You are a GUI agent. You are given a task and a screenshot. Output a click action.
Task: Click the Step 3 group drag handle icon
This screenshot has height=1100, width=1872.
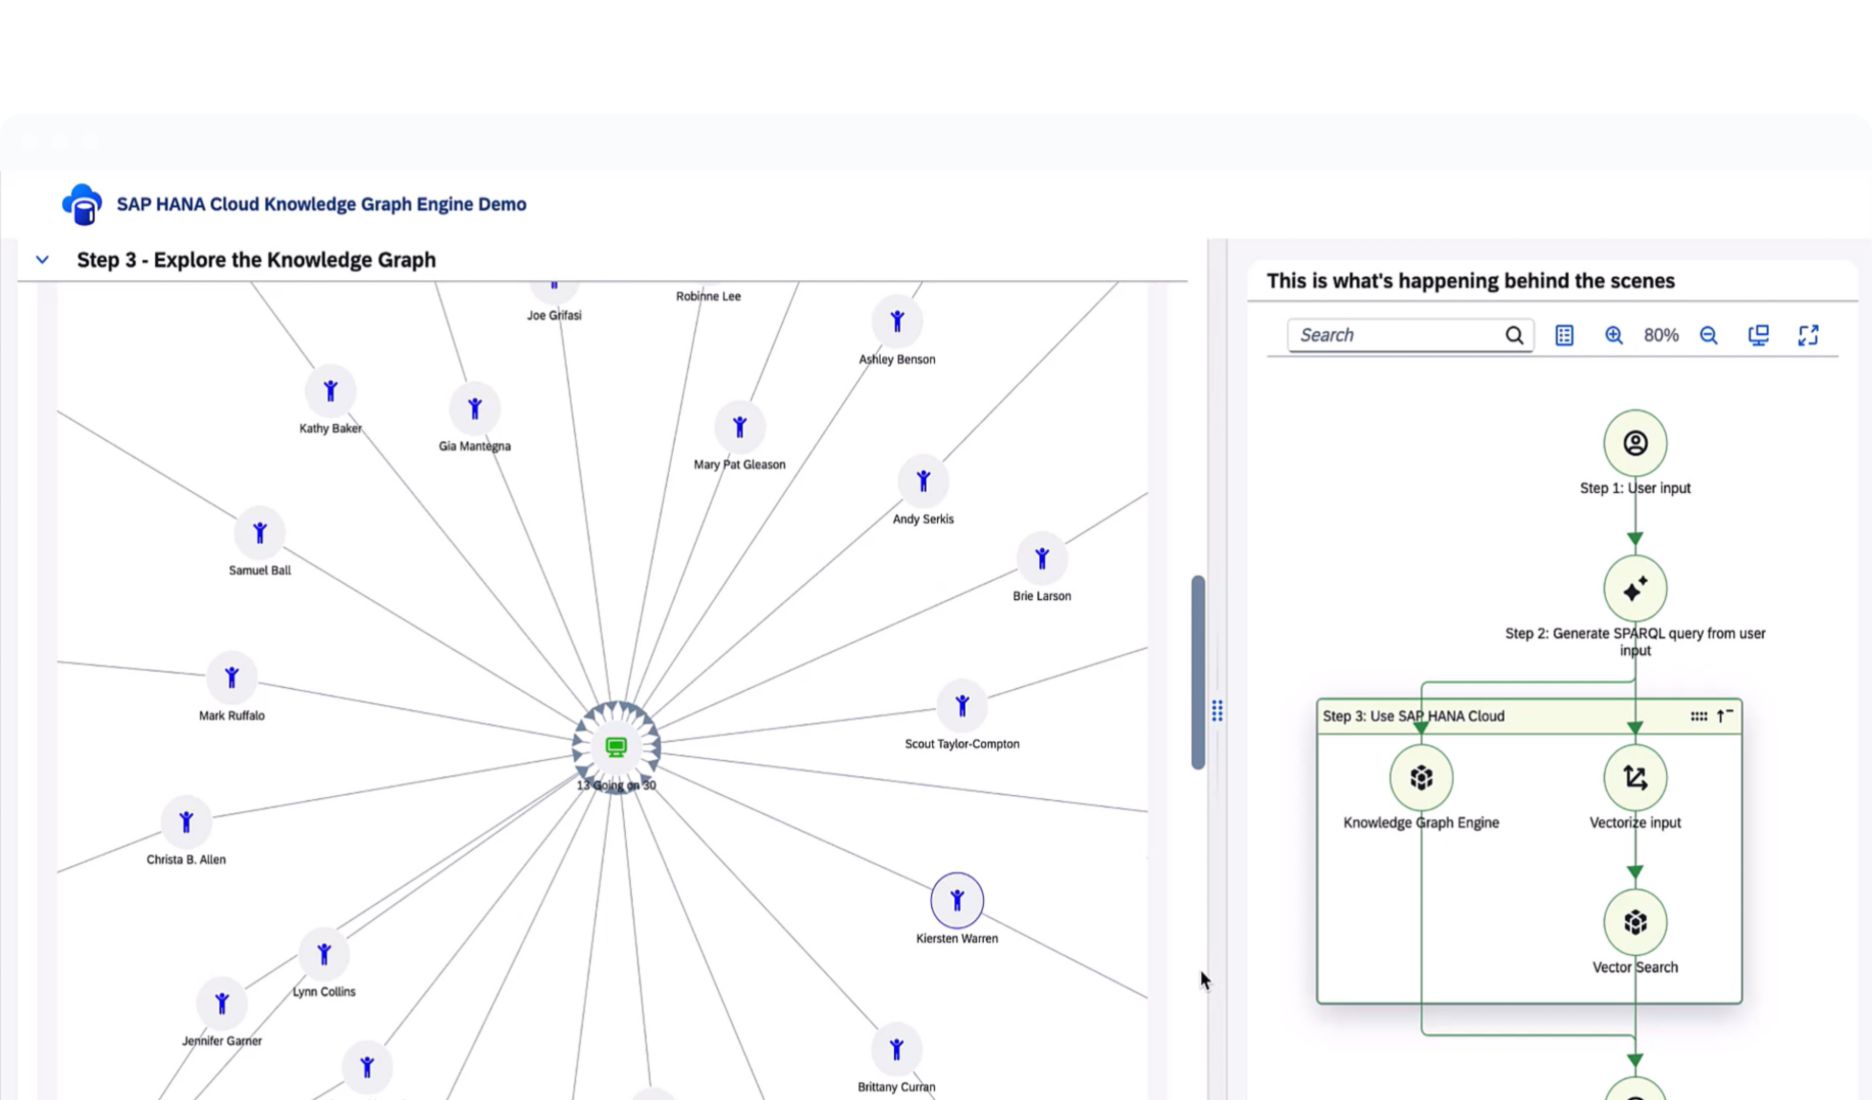tap(1698, 716)
